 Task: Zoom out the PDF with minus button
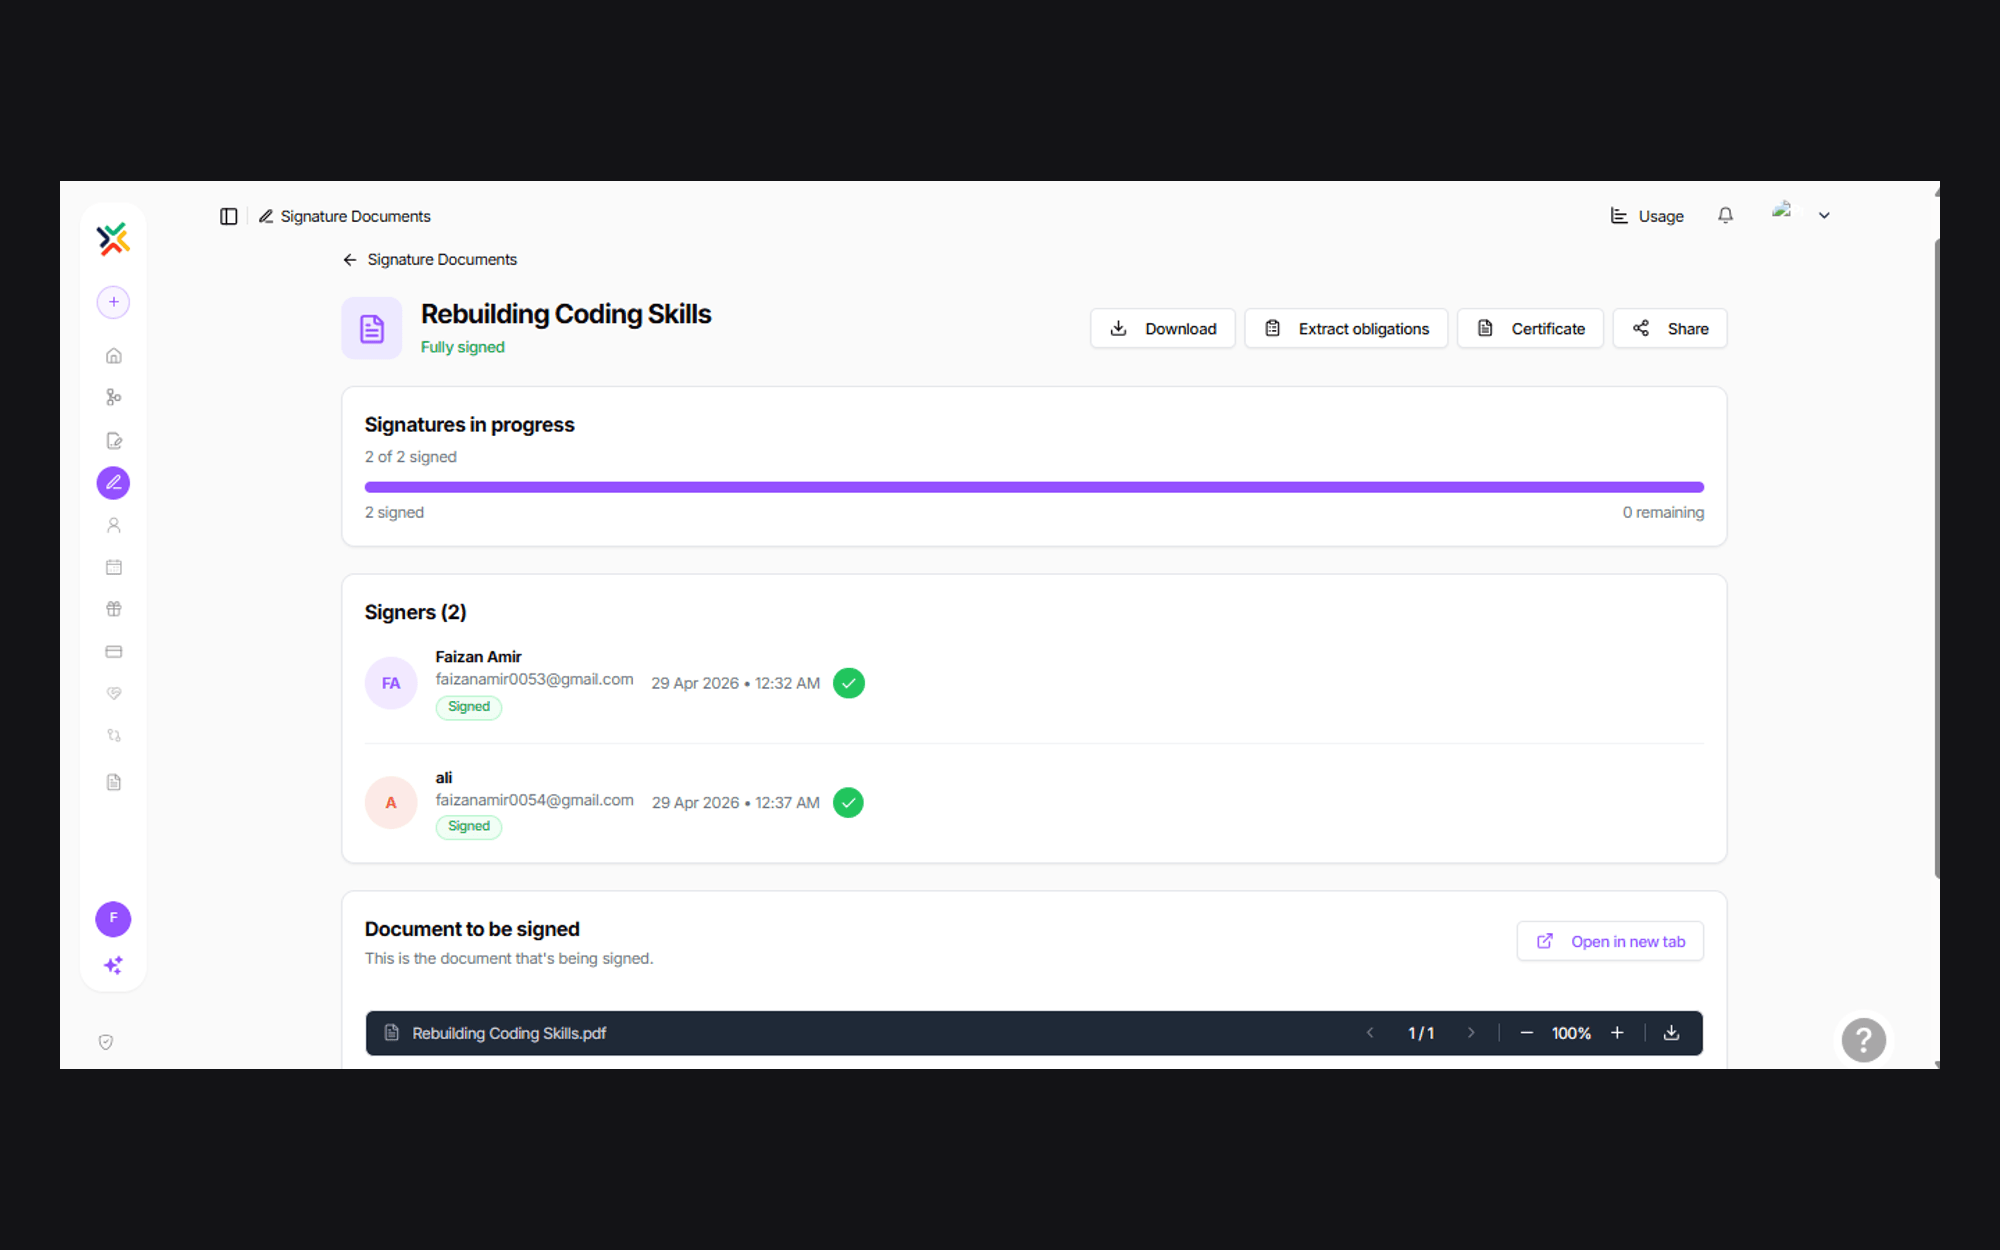(1526, 1033)
